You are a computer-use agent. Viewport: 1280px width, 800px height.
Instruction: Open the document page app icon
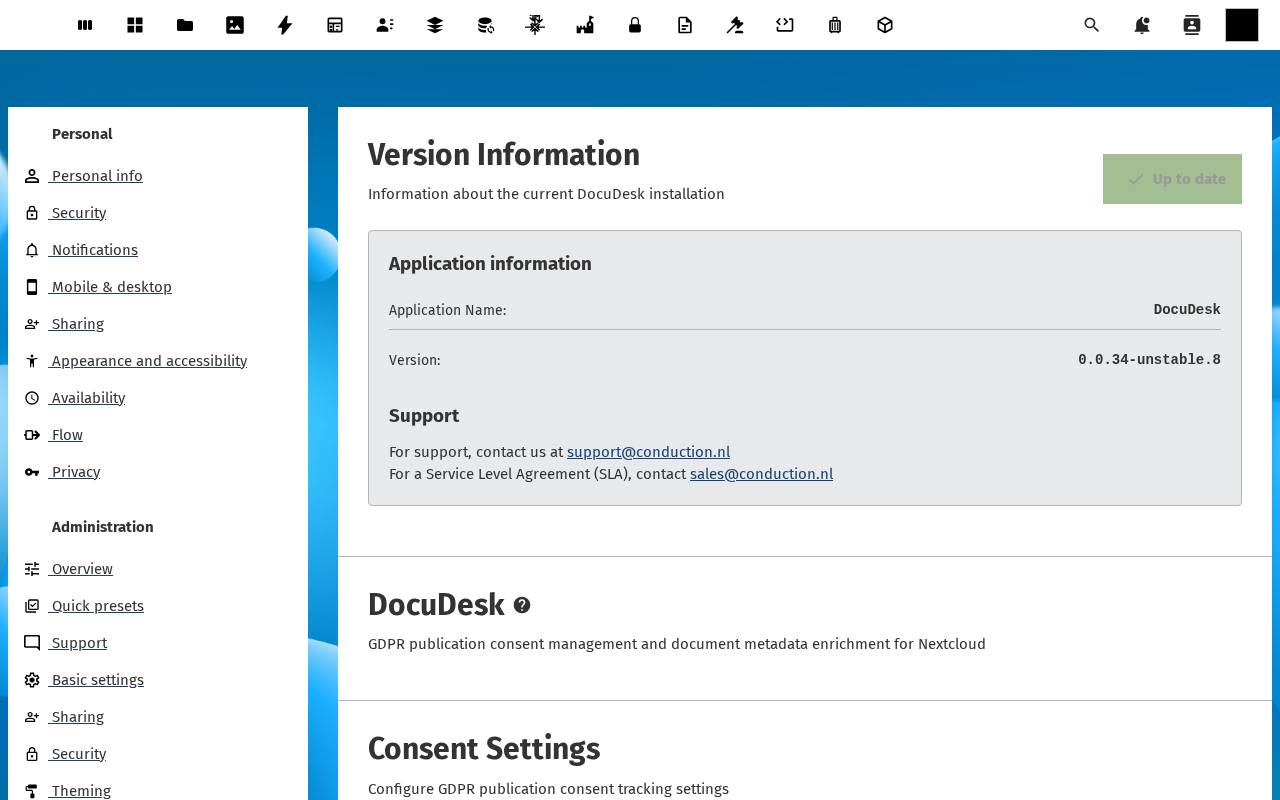pyautogui.click(x=685, y=25)
